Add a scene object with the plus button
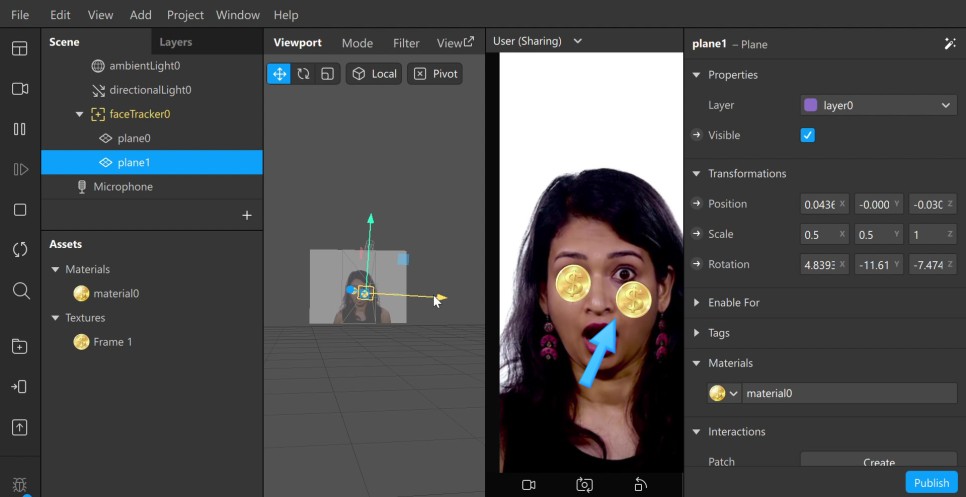Viewport: 966px width, 497px height. click(x=247, y=216)
